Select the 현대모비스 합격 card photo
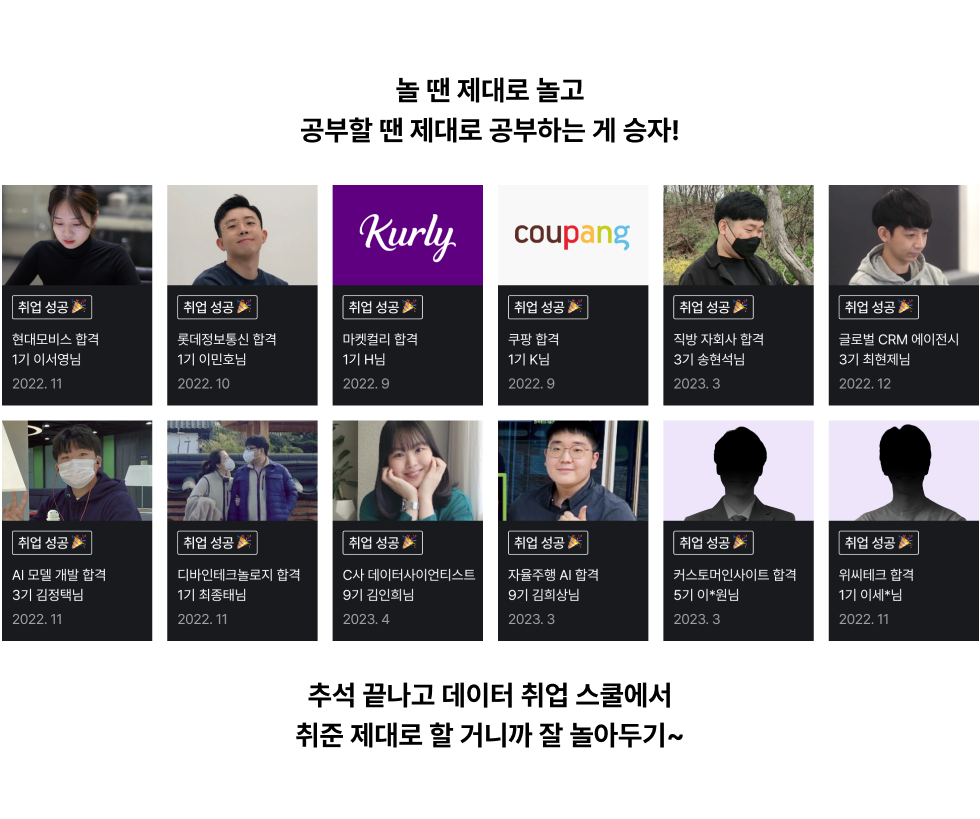 click(77, 235)
